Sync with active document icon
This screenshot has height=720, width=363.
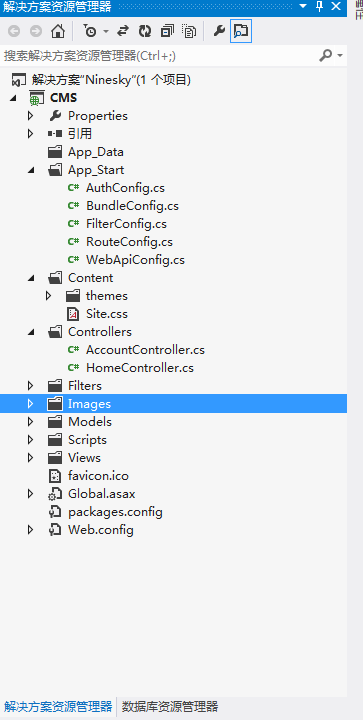click(x=123, y=31)
